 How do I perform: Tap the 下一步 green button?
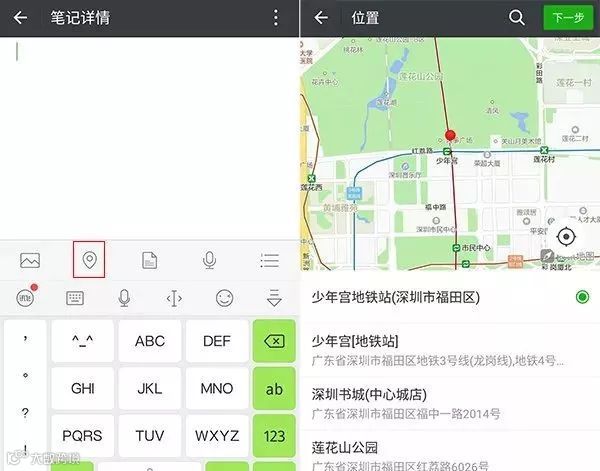[568, 18]
